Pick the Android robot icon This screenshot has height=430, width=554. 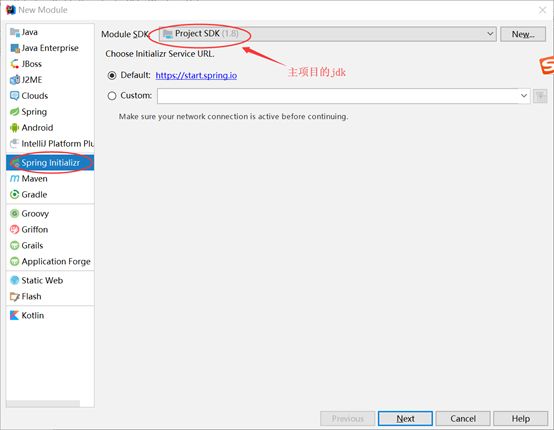(x=14, y=128)
